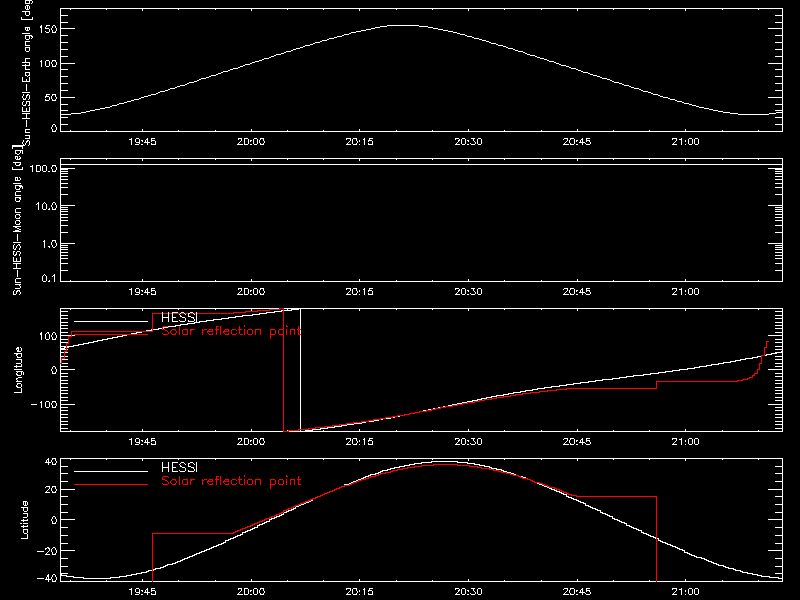
Task: Click the -100 tick on Longitude plot
Action: coord(44,404)
